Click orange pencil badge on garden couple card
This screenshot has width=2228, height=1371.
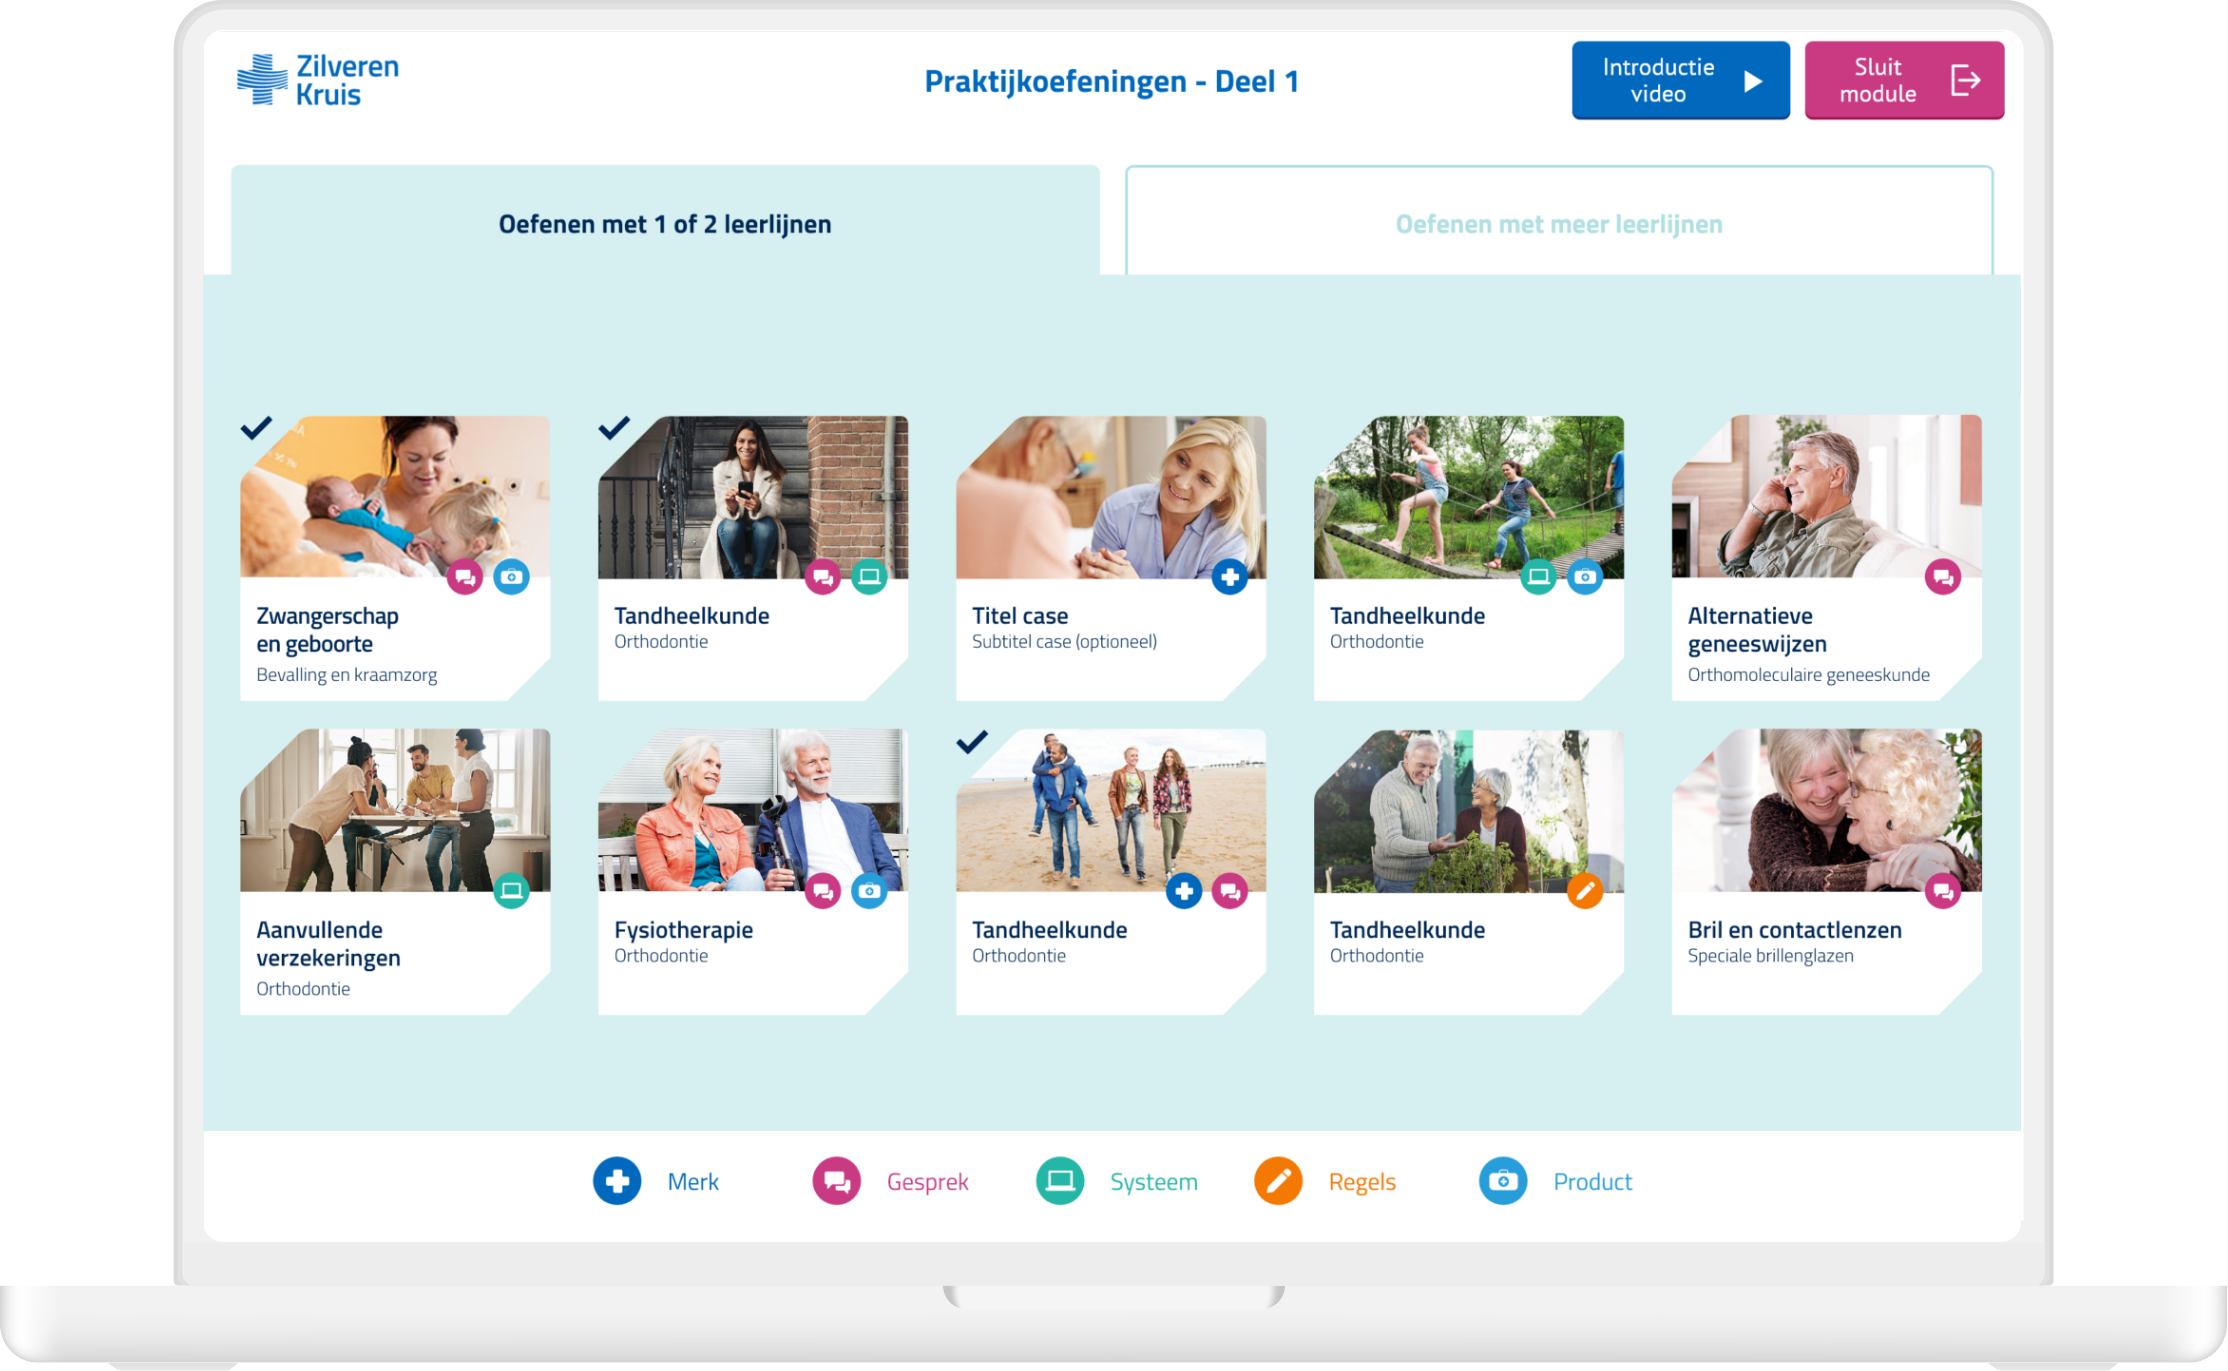tap(1584, 891)
